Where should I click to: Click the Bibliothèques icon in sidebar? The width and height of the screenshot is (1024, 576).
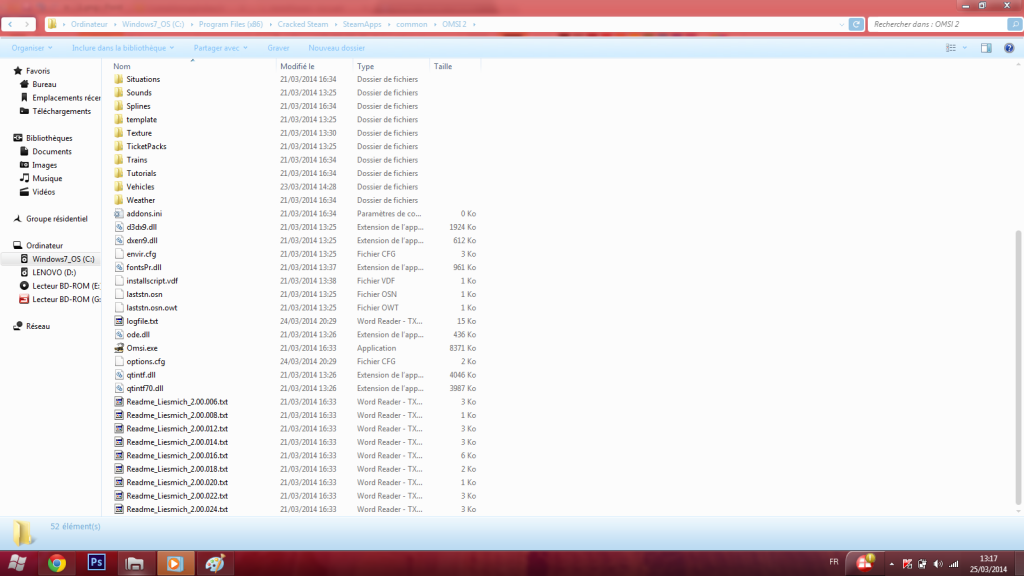pos(18,138)
